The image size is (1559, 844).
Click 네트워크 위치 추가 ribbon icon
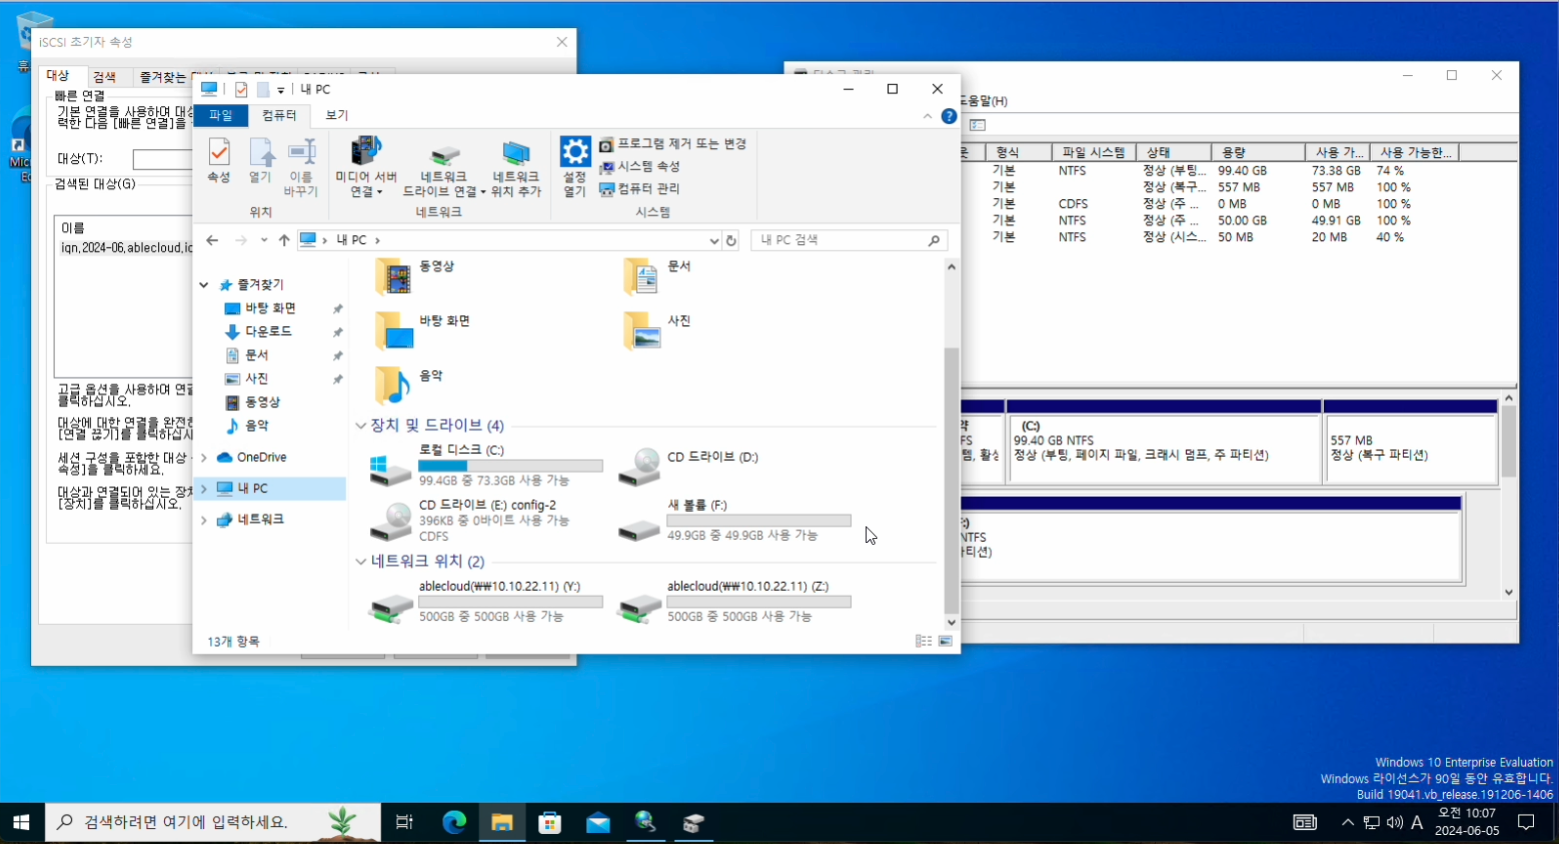[516, 166]
